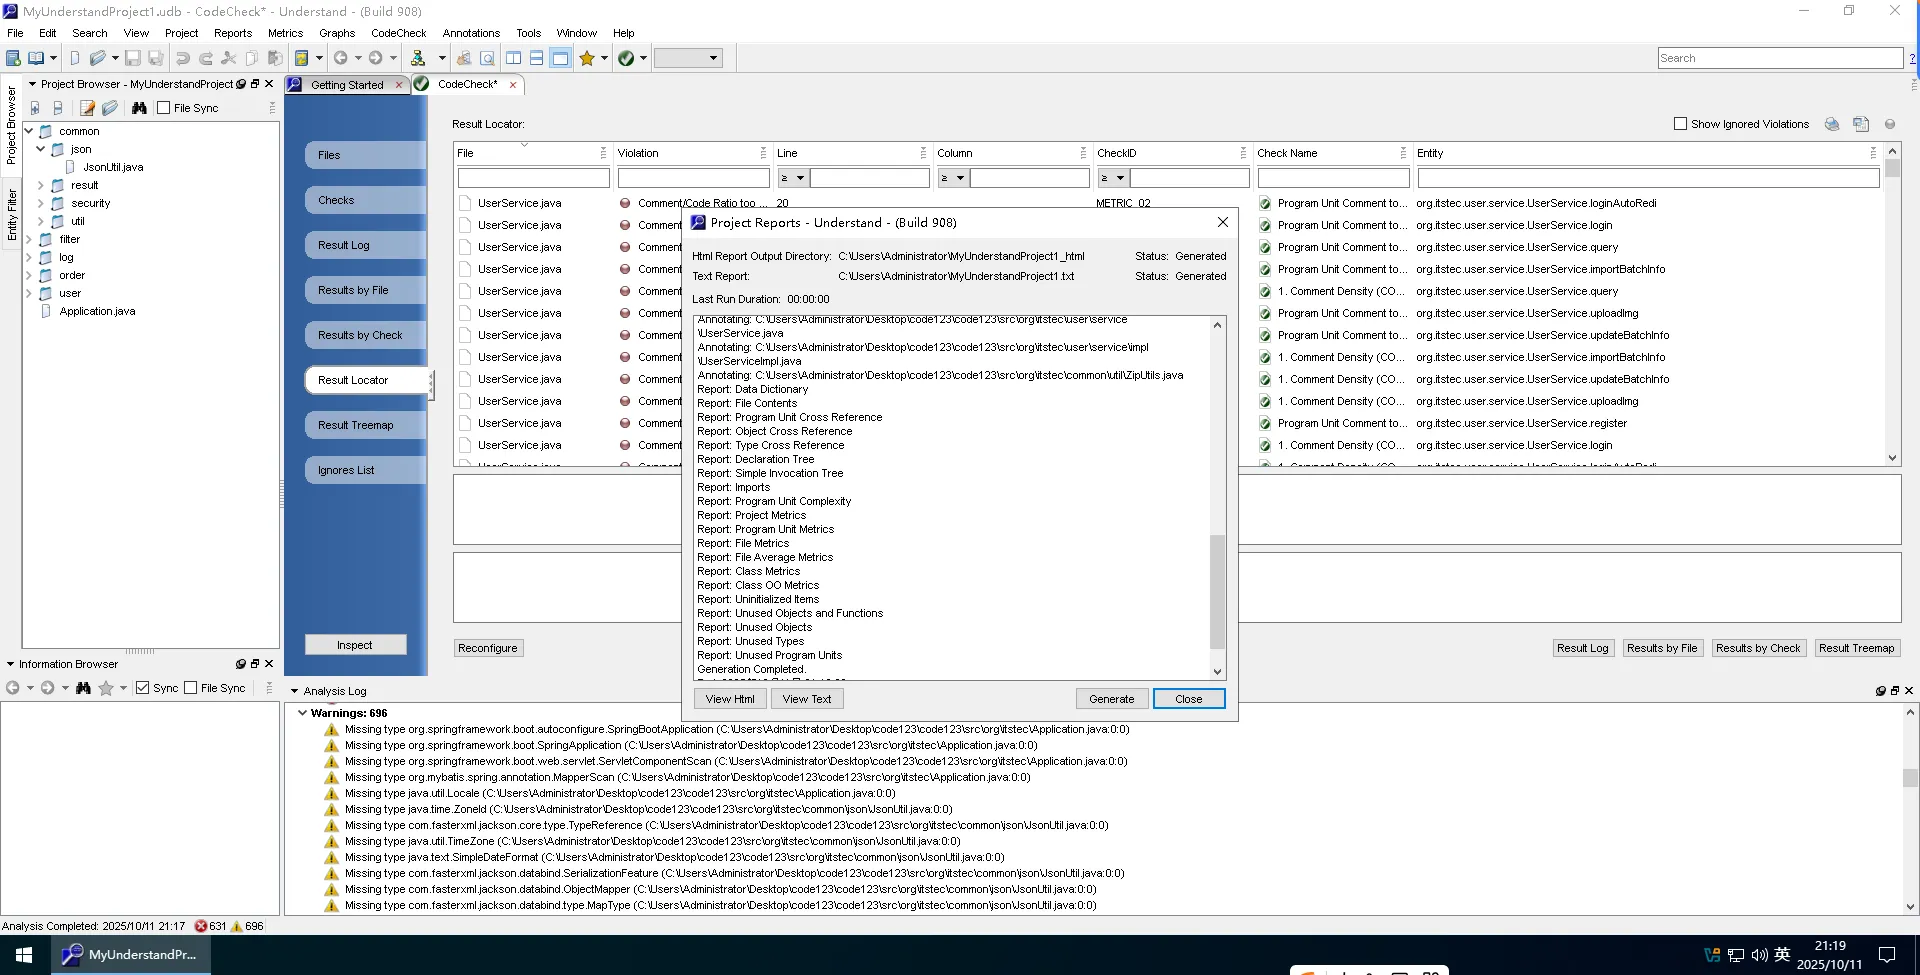Expand the security folder in project tree
This screenshot has height=975, width=1920.
pos(41,203)
